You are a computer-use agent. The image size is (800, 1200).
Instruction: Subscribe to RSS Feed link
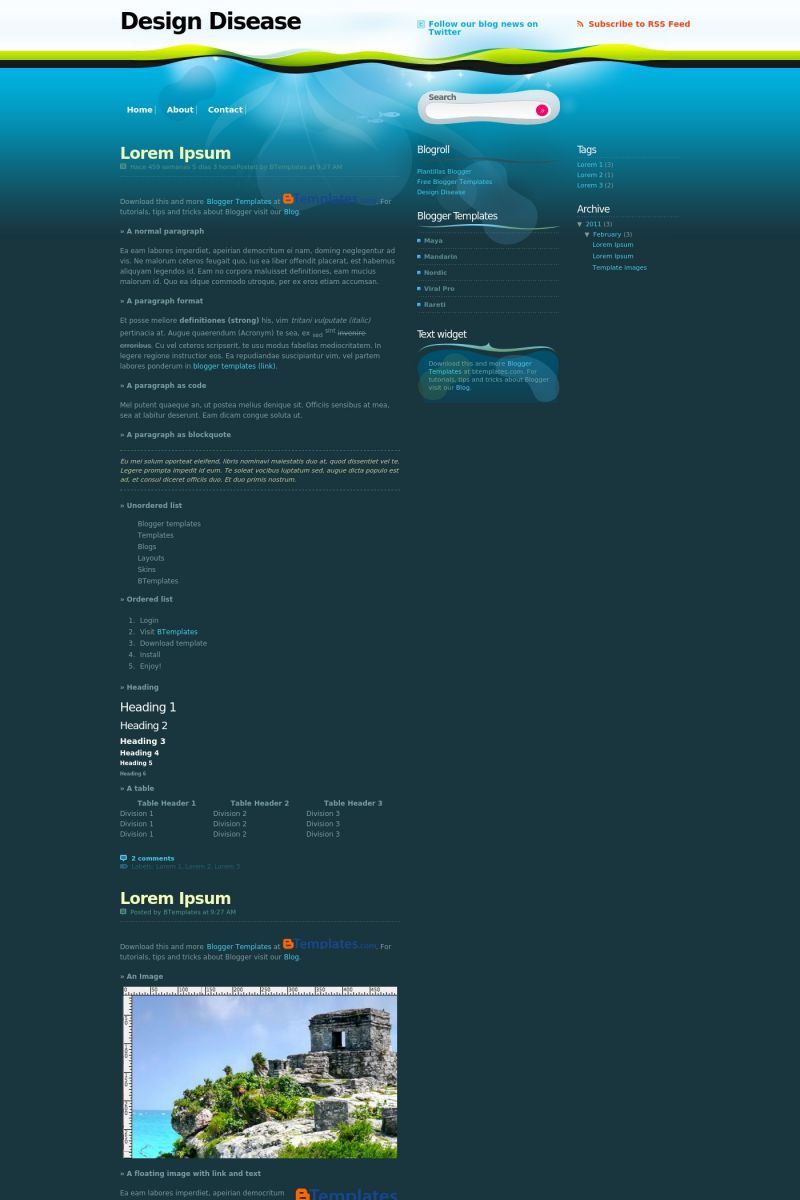[x=639, y=24]
